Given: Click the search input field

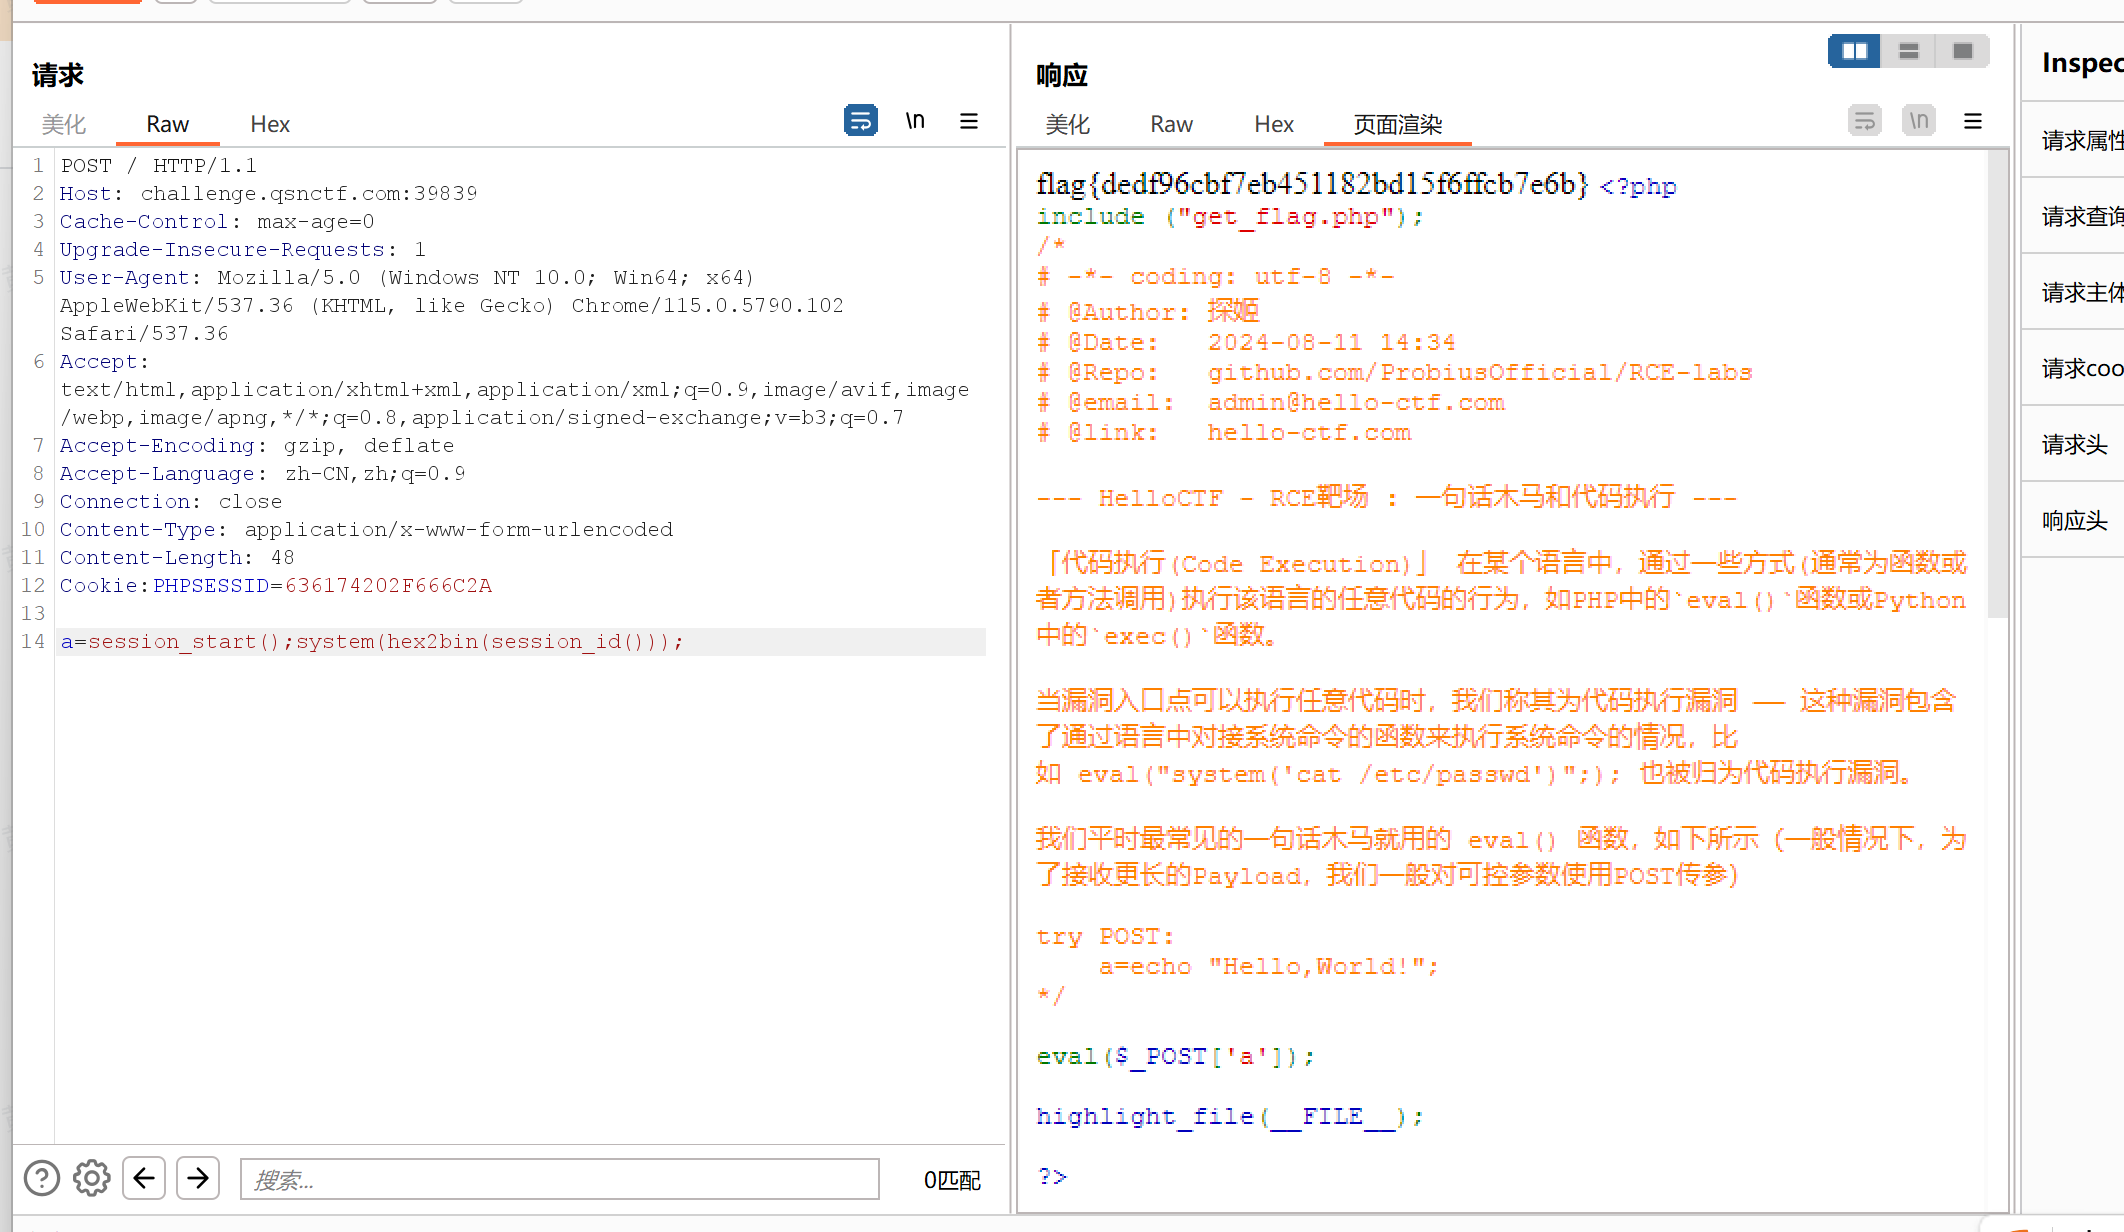Looking at the screenshot, I should pyautogui.click(x=559, y=1179).
